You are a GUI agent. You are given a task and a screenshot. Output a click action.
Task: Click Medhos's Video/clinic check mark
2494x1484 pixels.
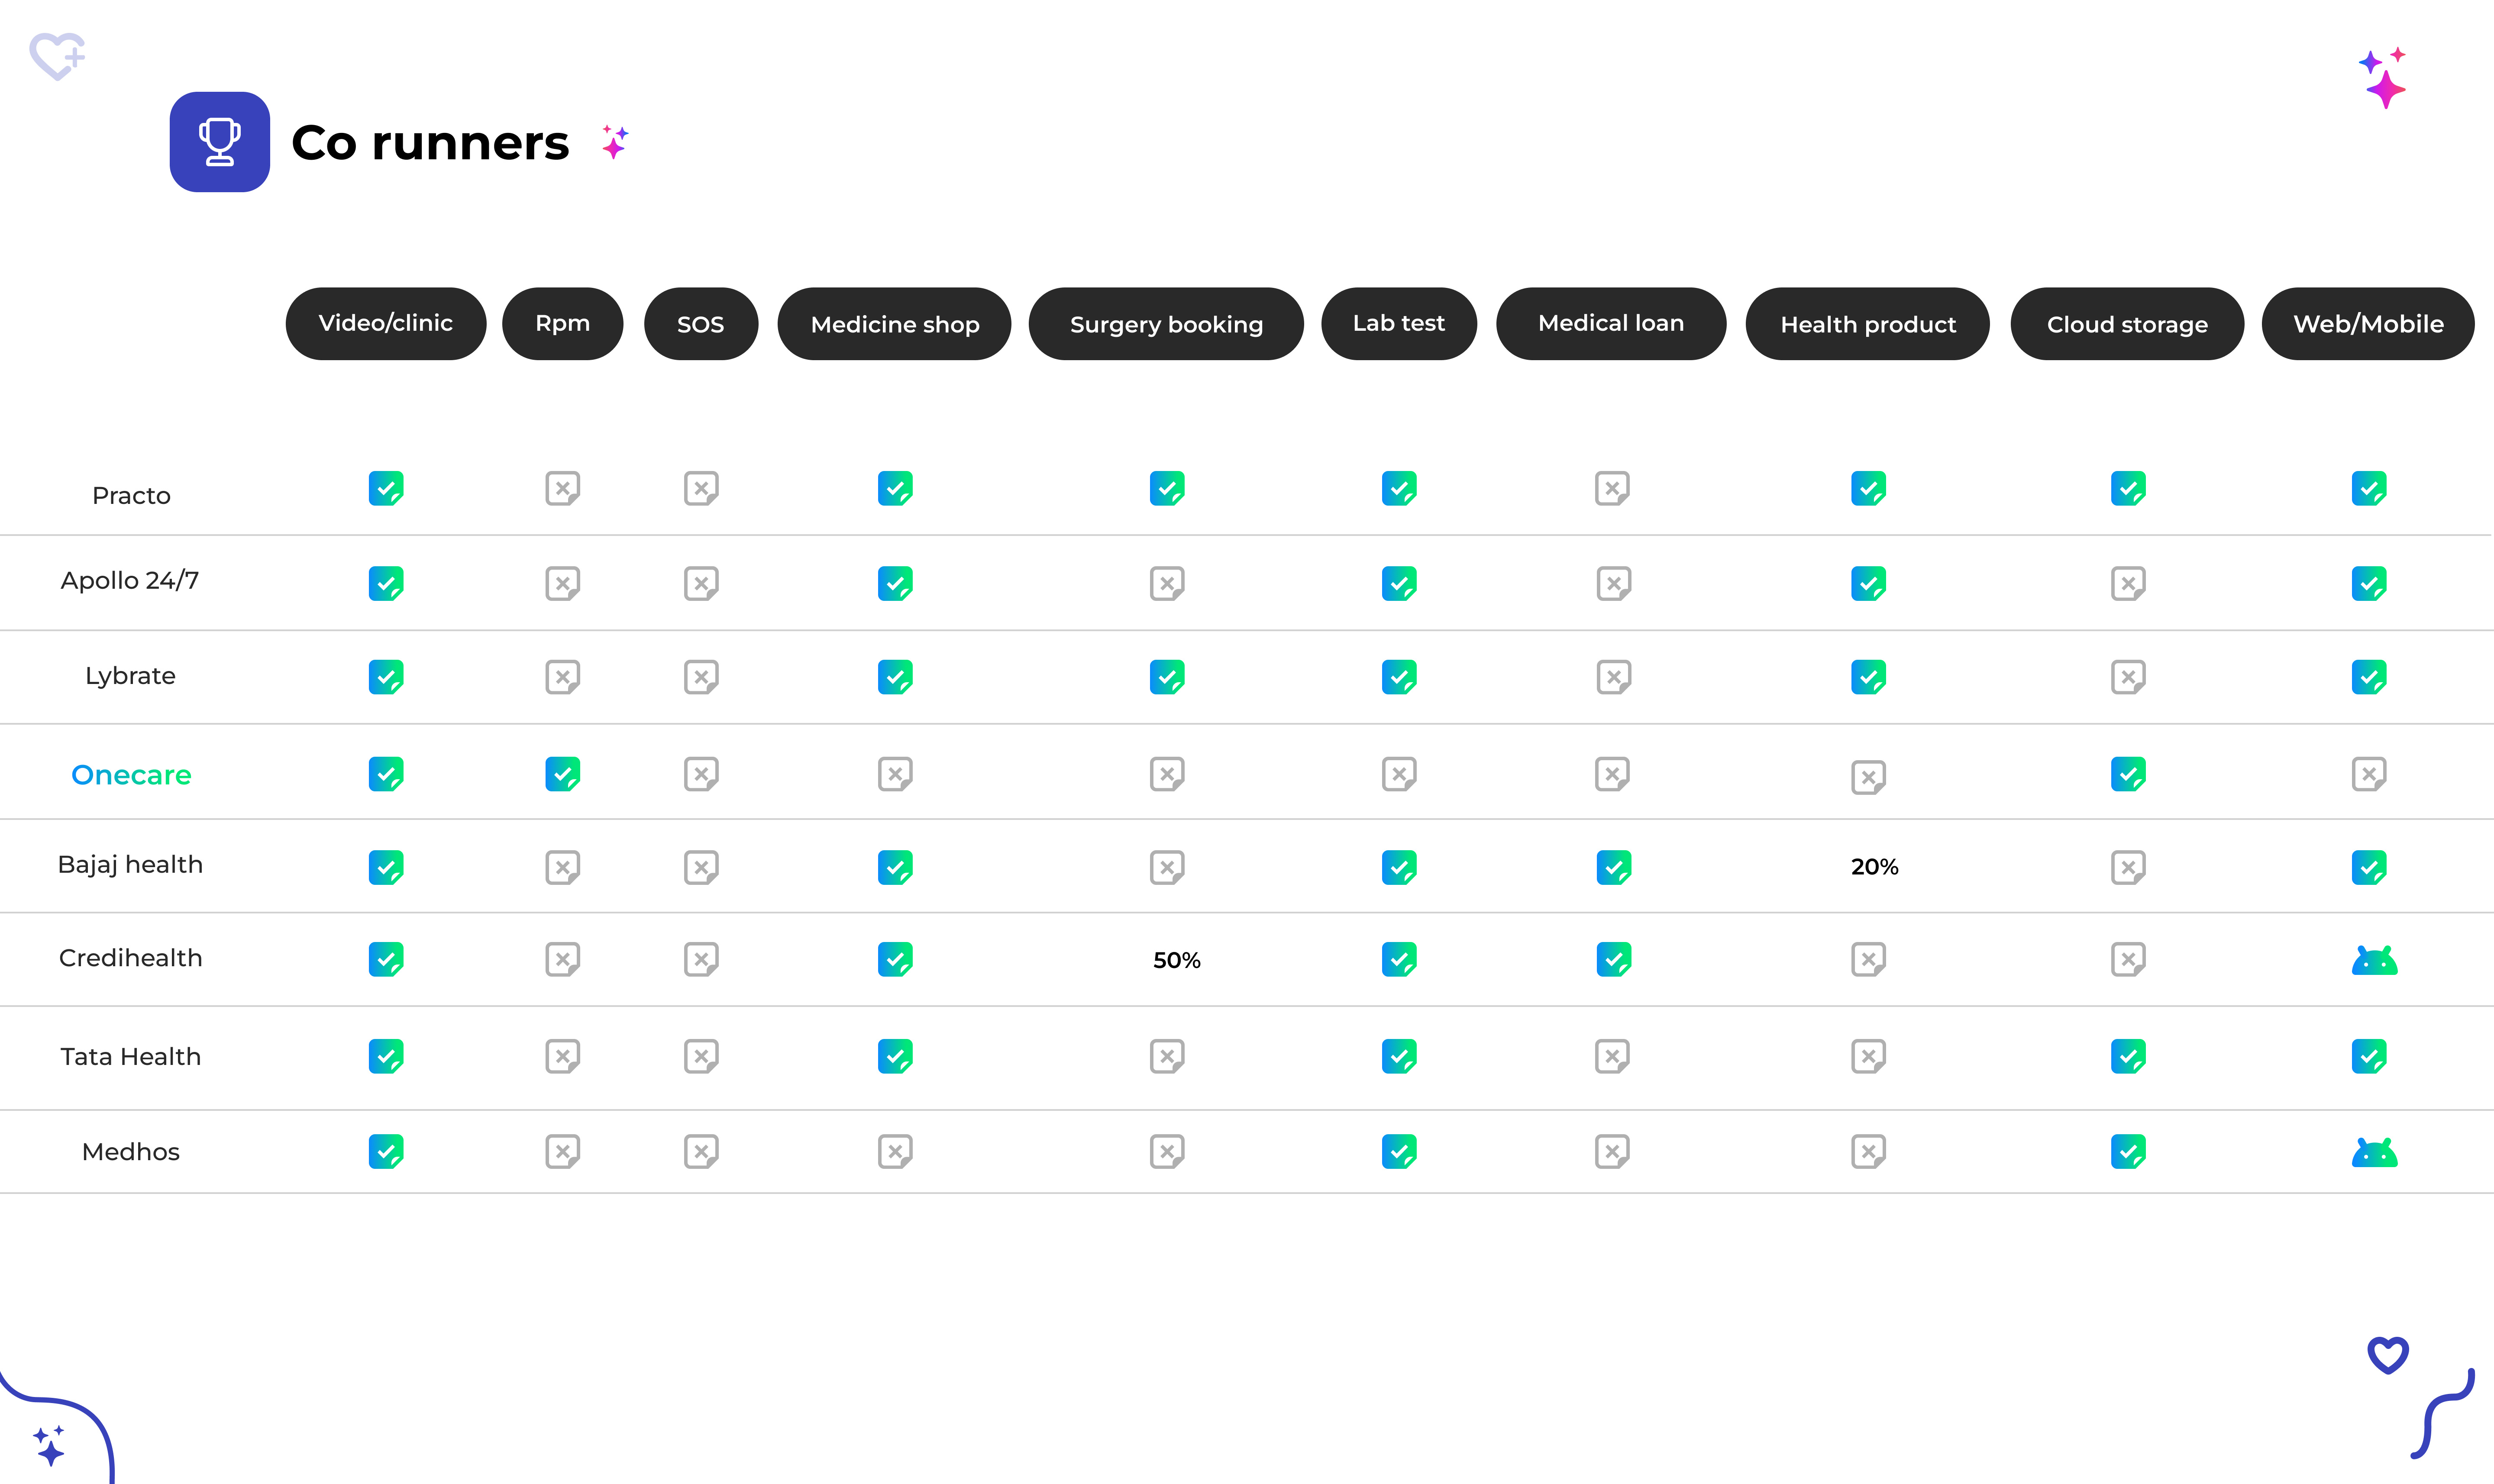386,1151
